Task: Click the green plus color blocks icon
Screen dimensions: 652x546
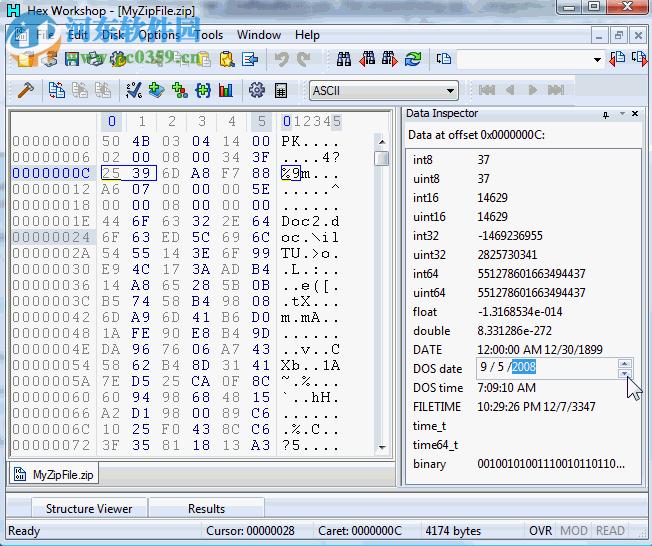Action: pyautogui.click(x=180, y=90)
